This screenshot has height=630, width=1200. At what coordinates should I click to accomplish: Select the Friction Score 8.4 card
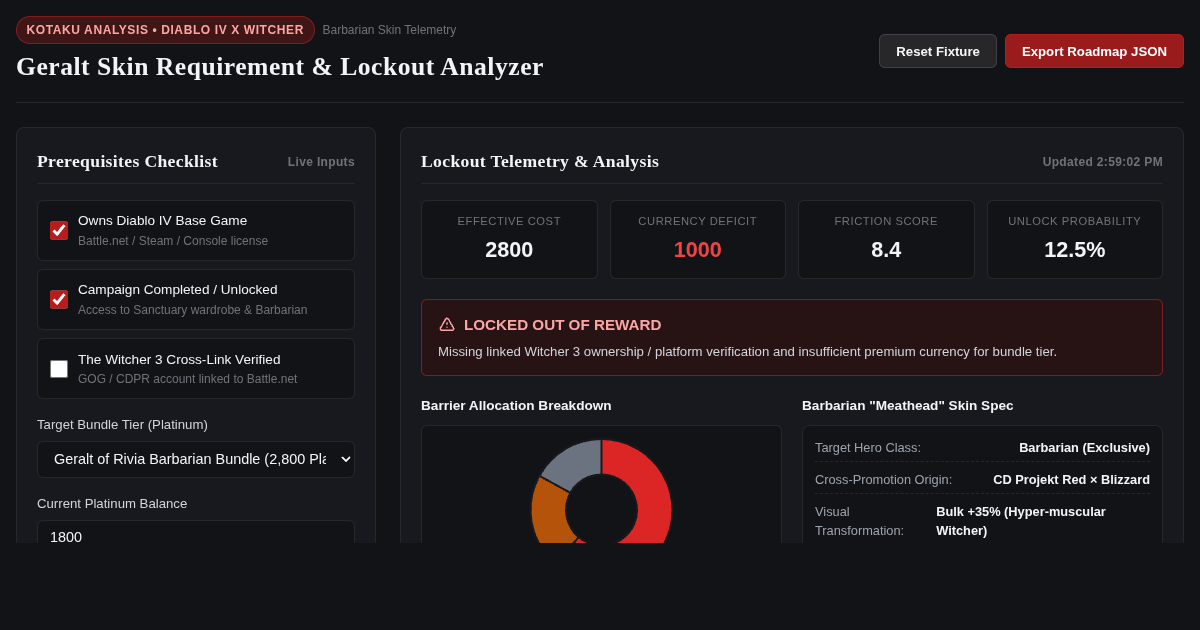886,239
